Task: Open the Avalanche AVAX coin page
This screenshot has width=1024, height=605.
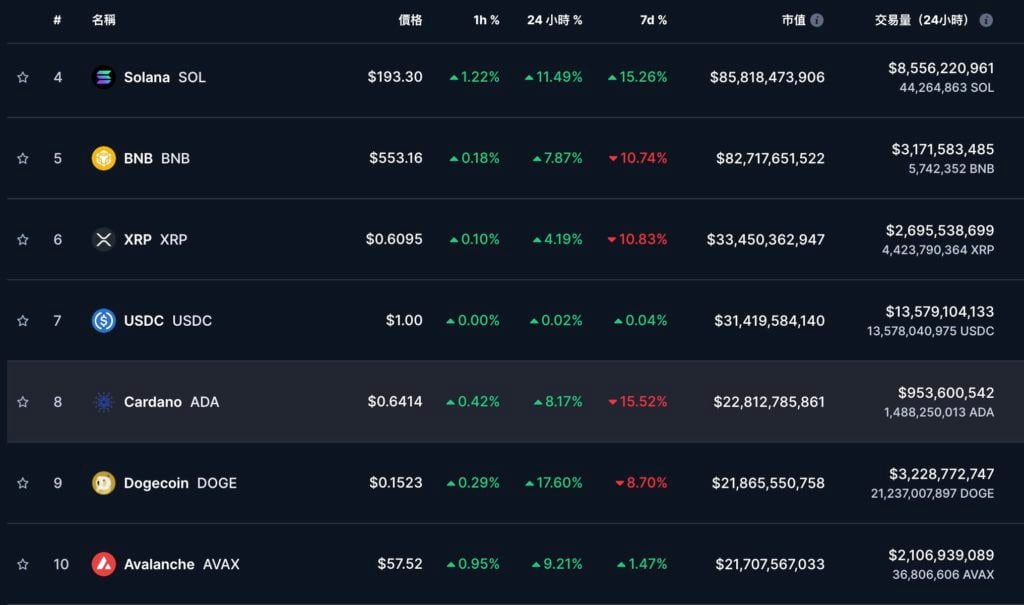Action: tap(181, 564)
